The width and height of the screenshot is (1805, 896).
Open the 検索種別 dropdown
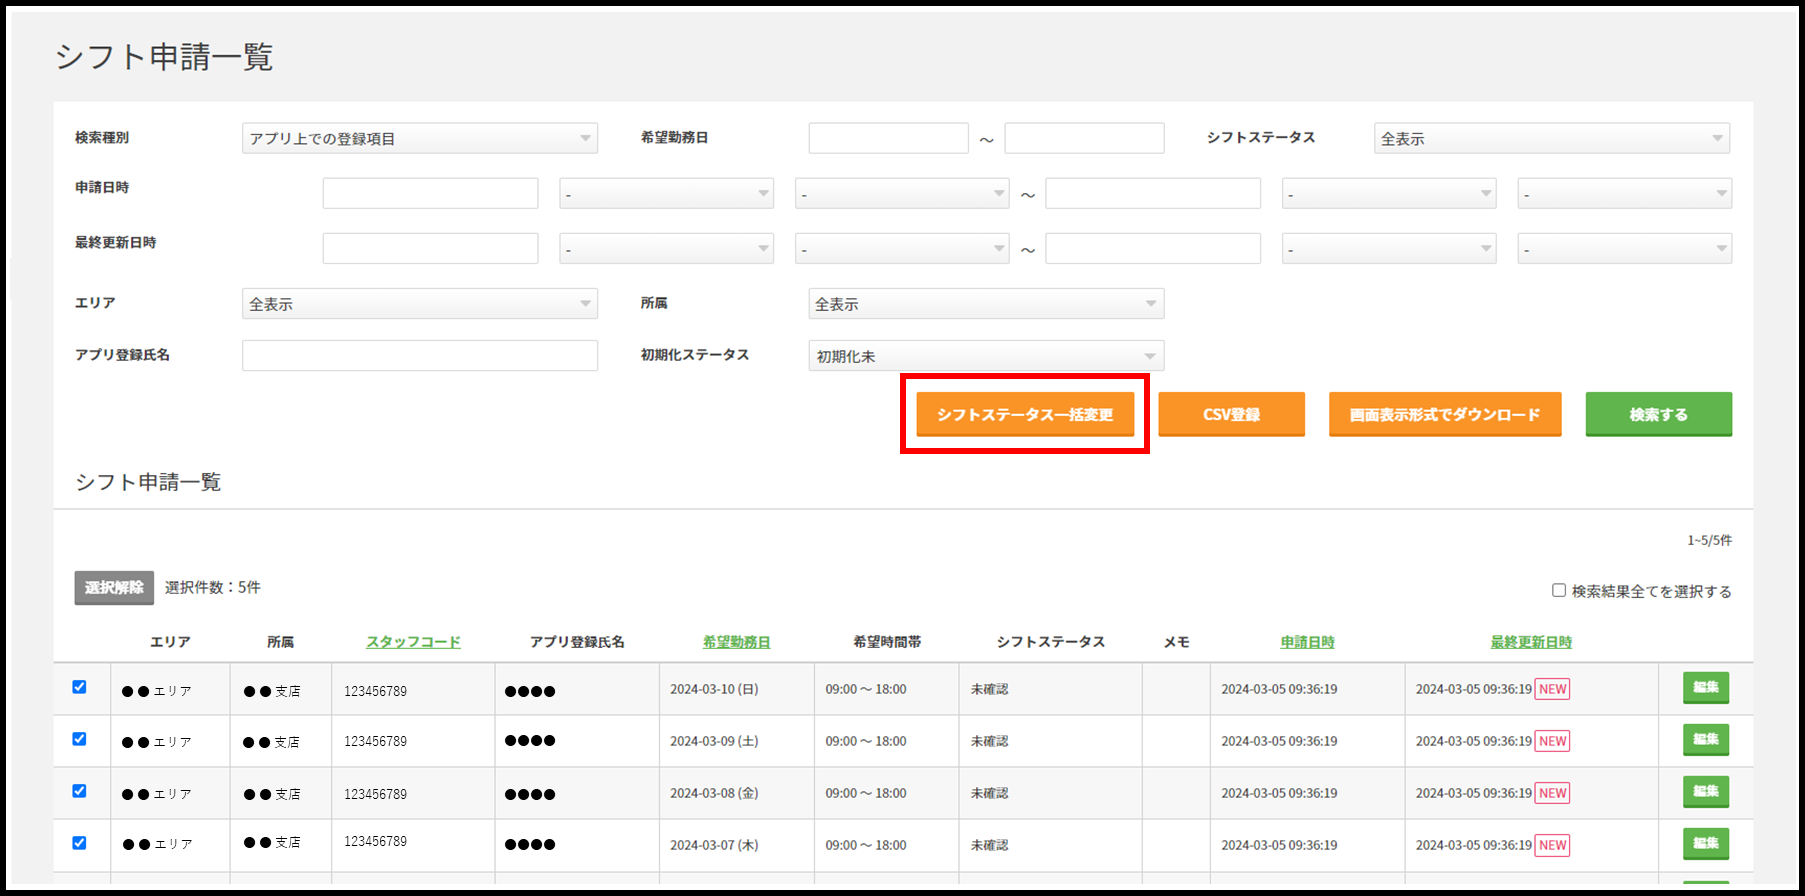pos(419,138)
